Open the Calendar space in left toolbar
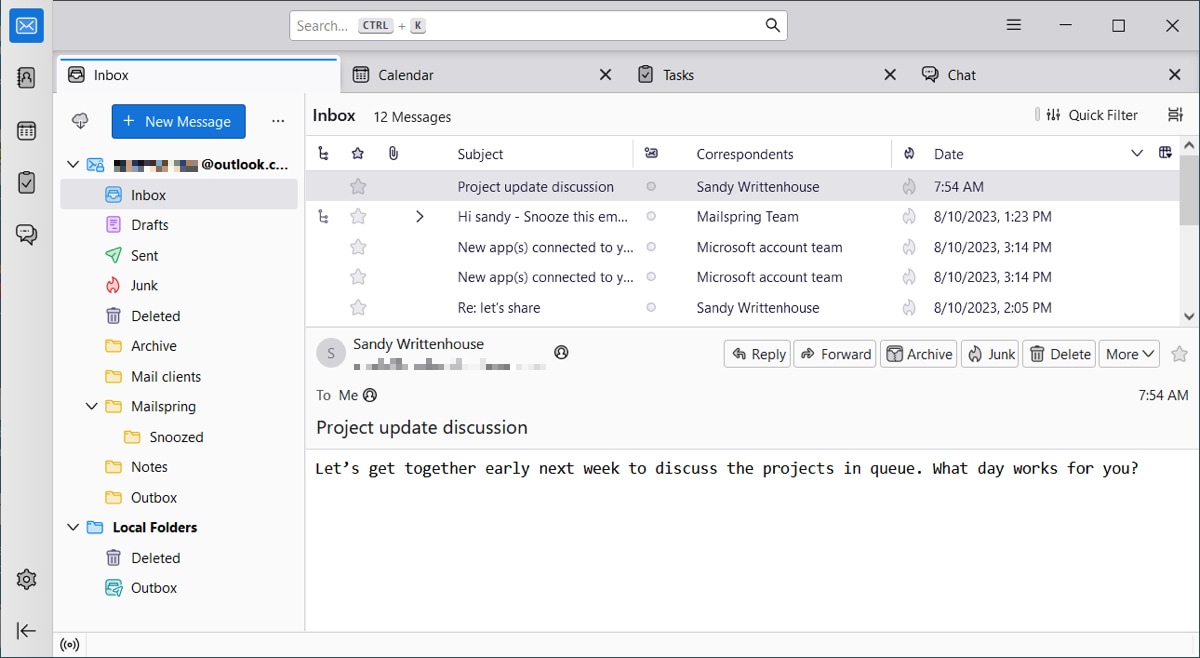This screenshot has width=1200, height=658. click(26, 130)
